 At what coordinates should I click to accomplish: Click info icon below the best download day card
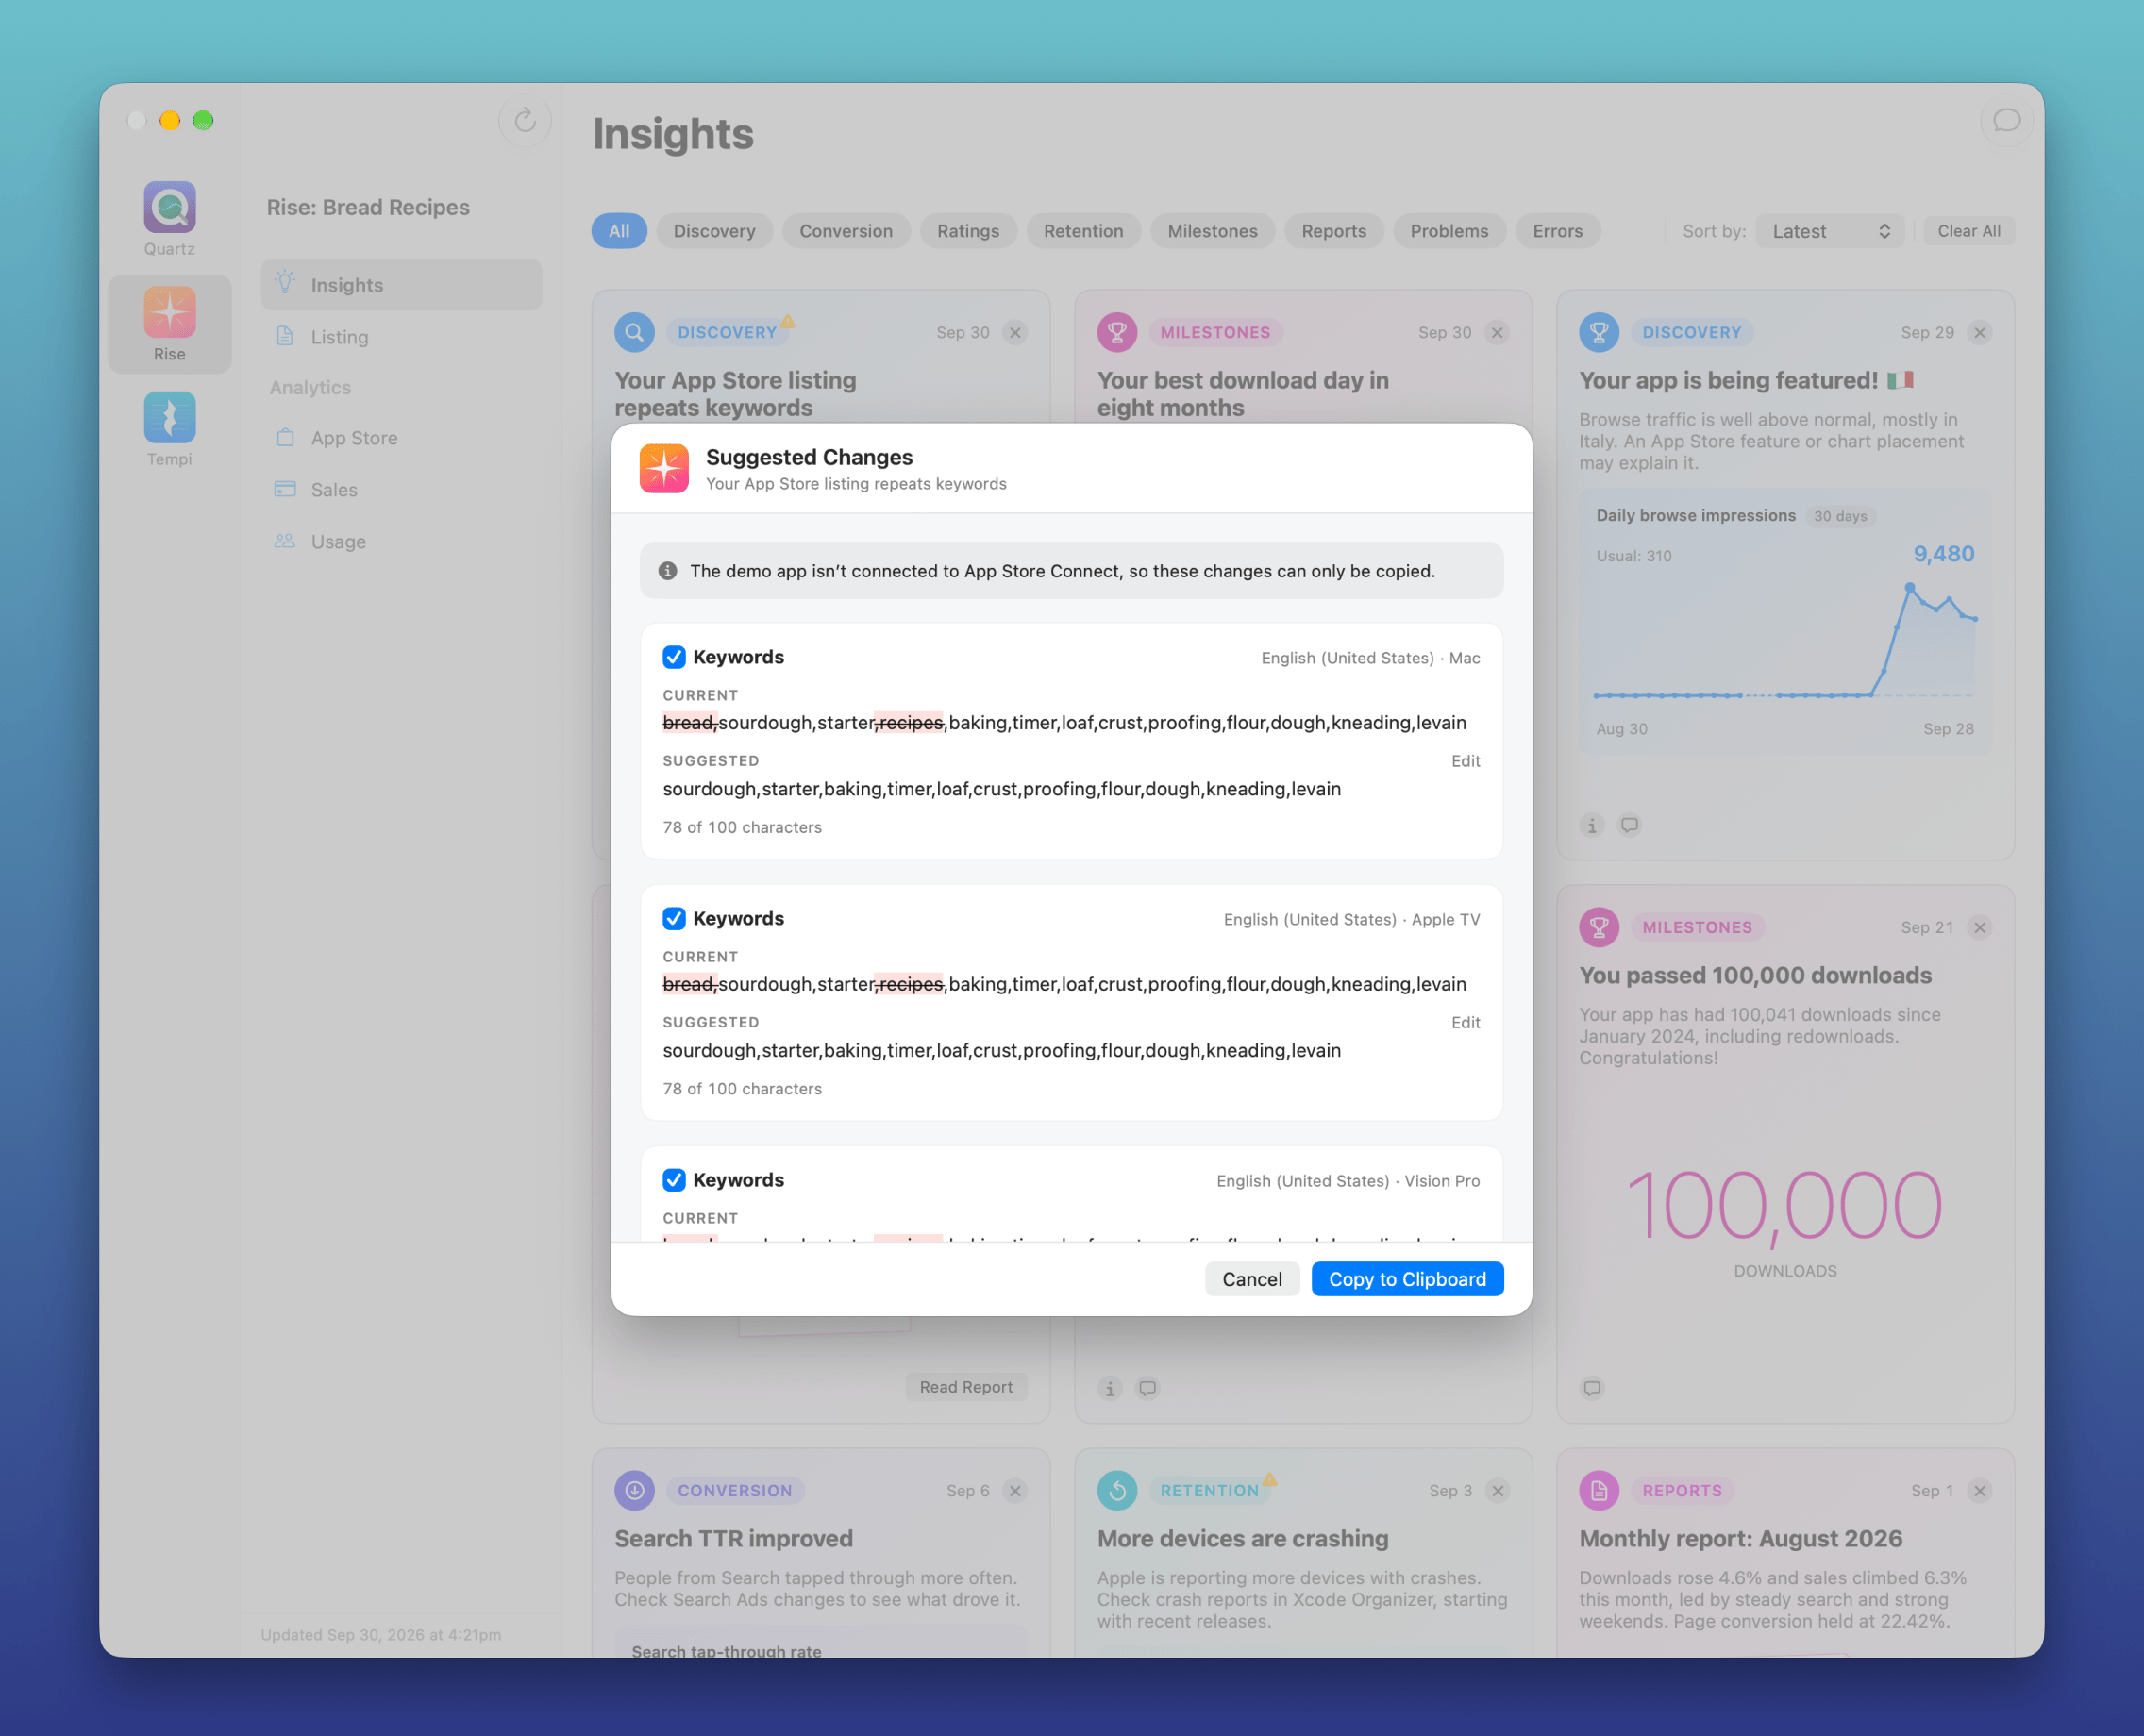click(1110, 1388)
